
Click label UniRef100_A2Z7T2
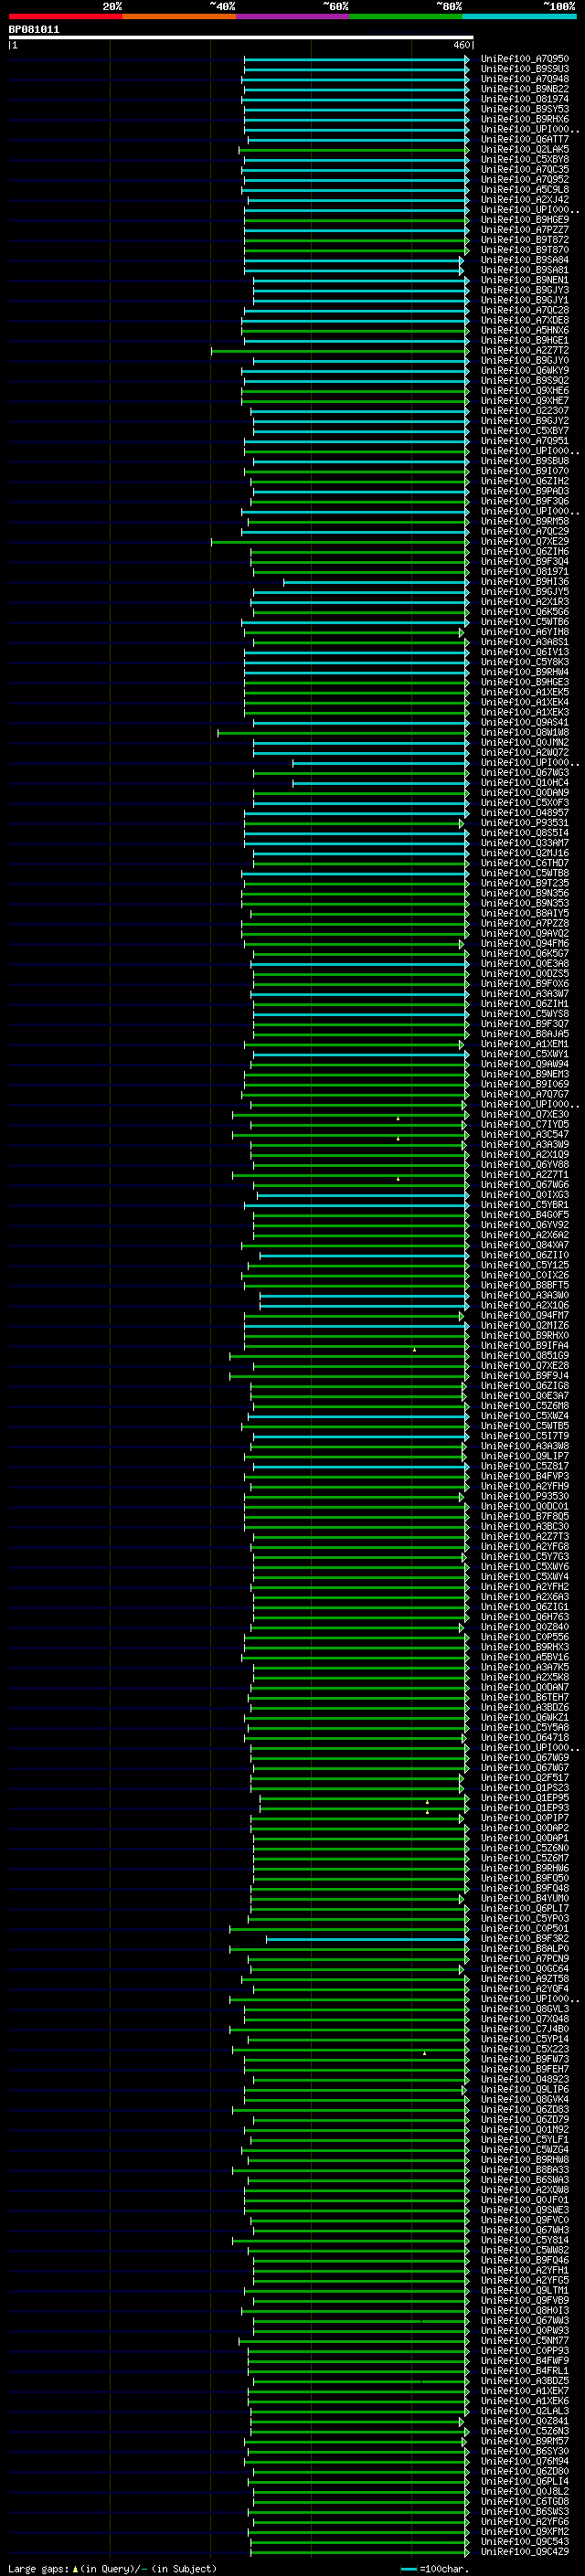pyautogui.click(x=524, y=350)
